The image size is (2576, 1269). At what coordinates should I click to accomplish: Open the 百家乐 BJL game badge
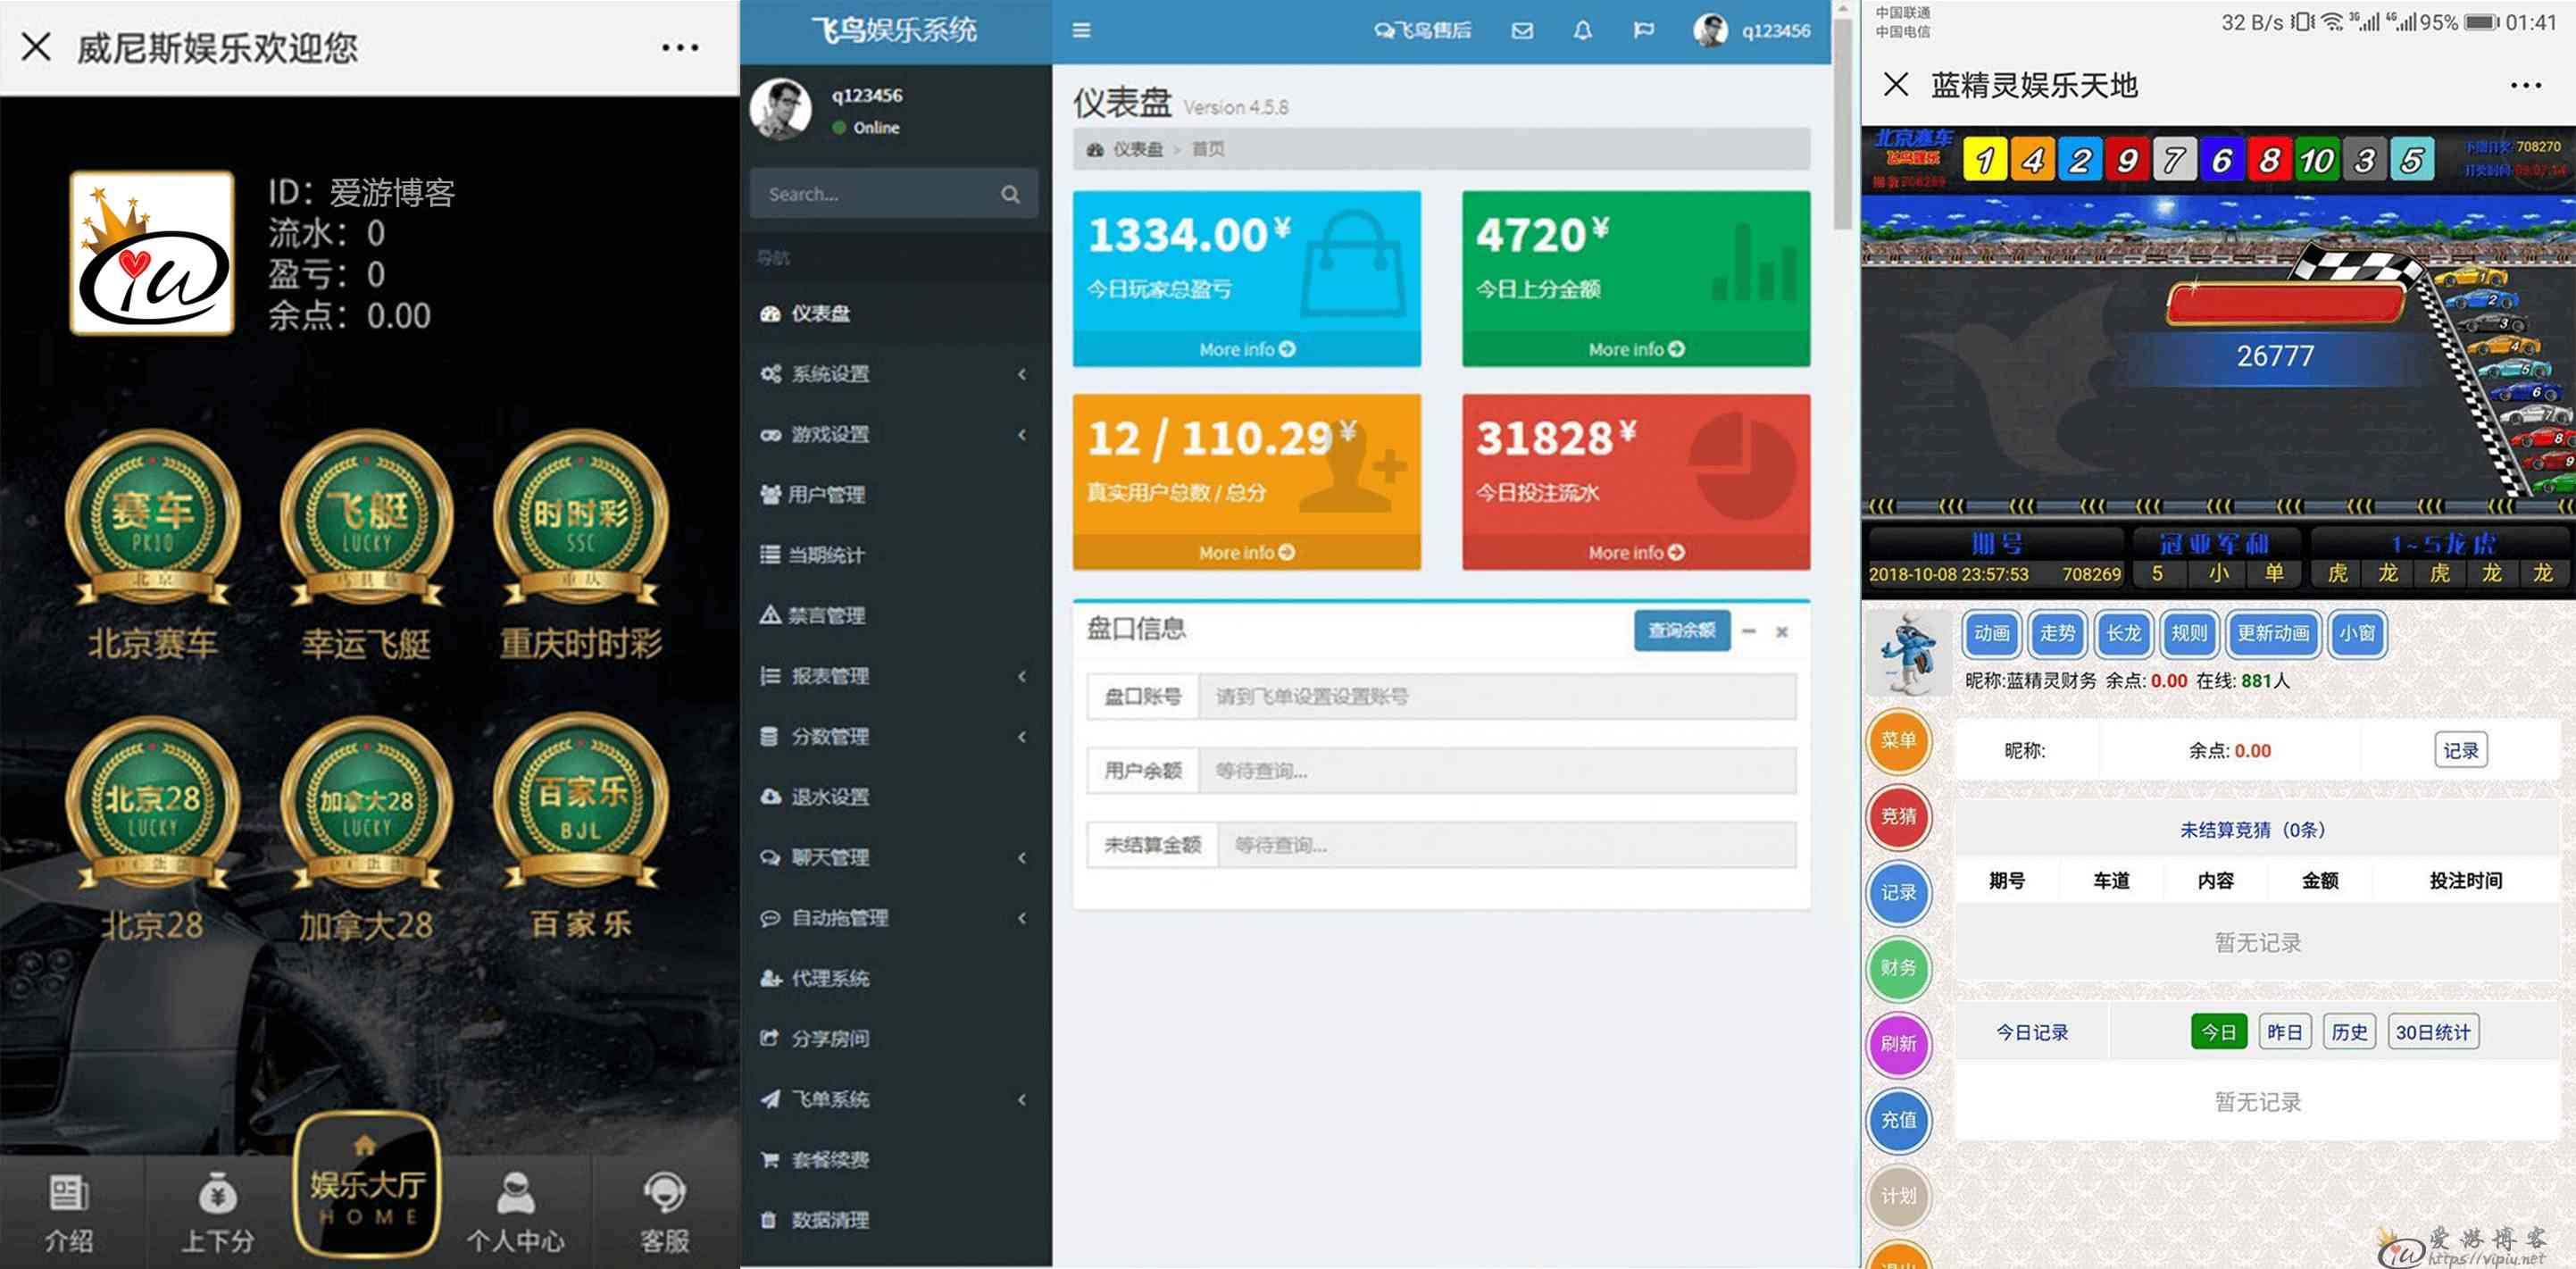581,803
